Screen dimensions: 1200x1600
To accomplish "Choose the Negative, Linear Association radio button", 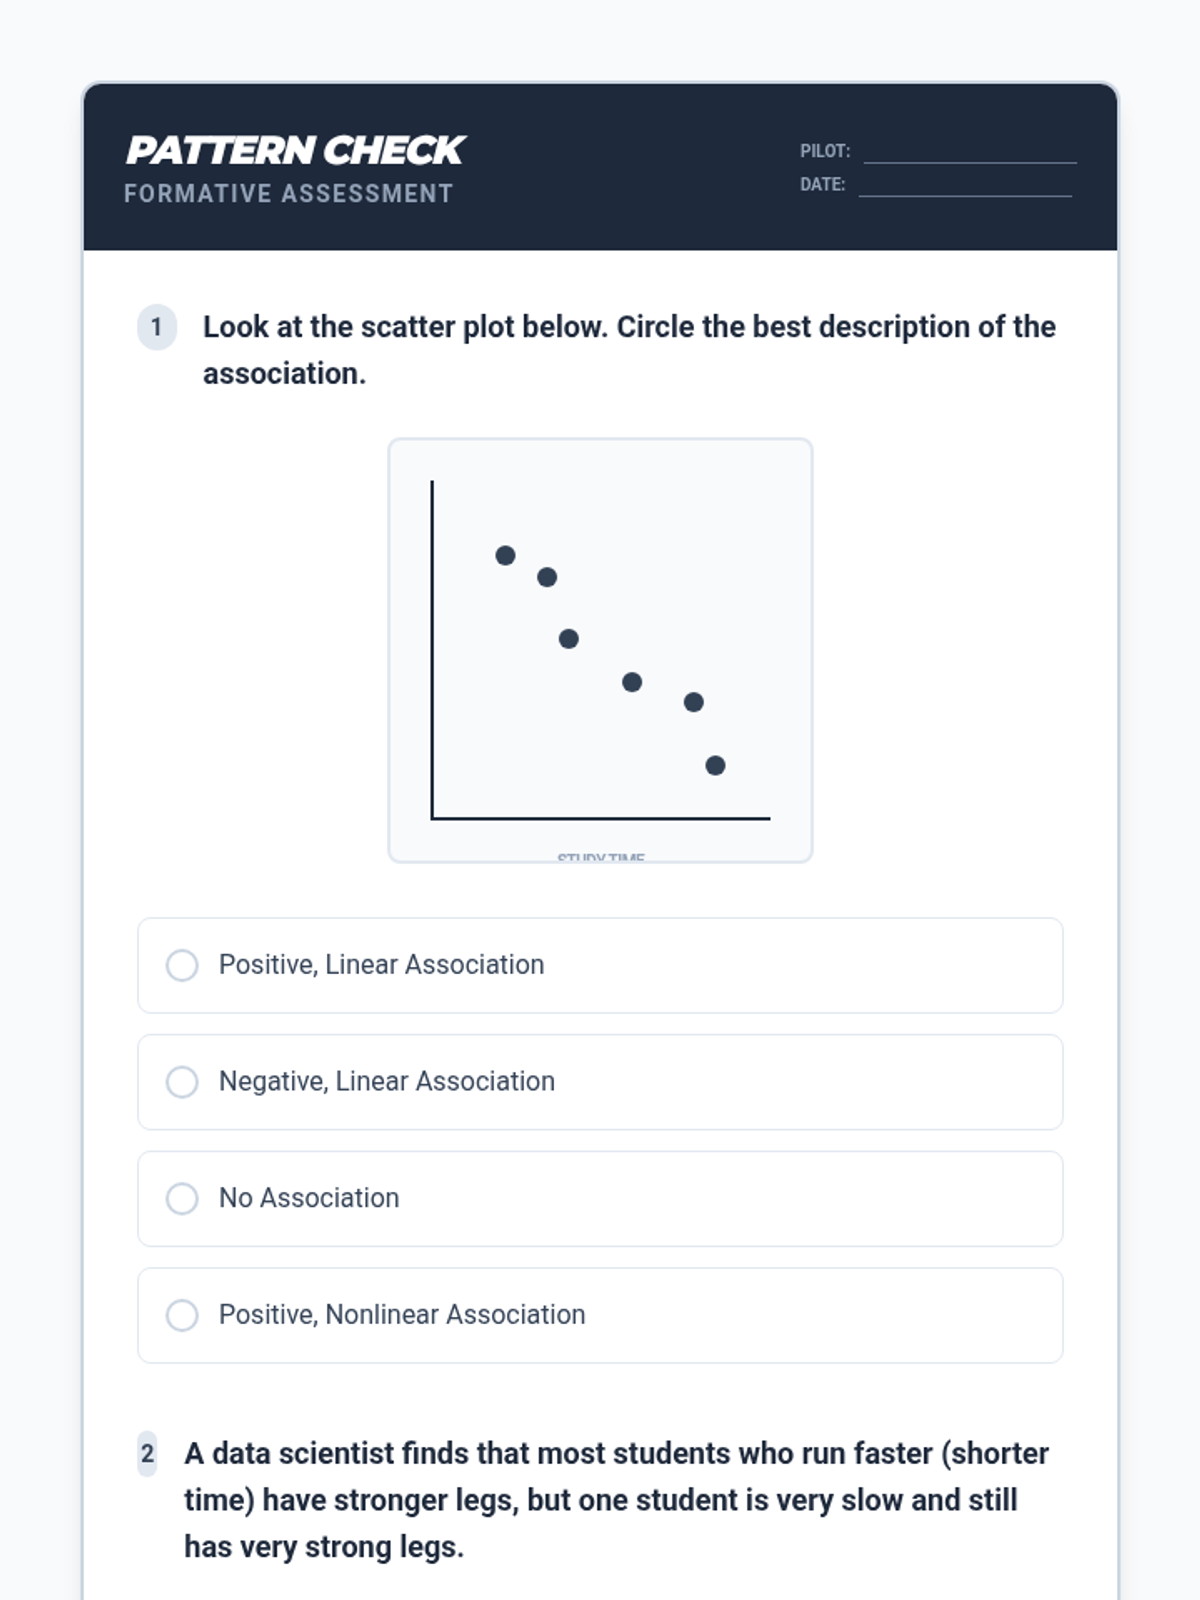I will coord(182,1082).
